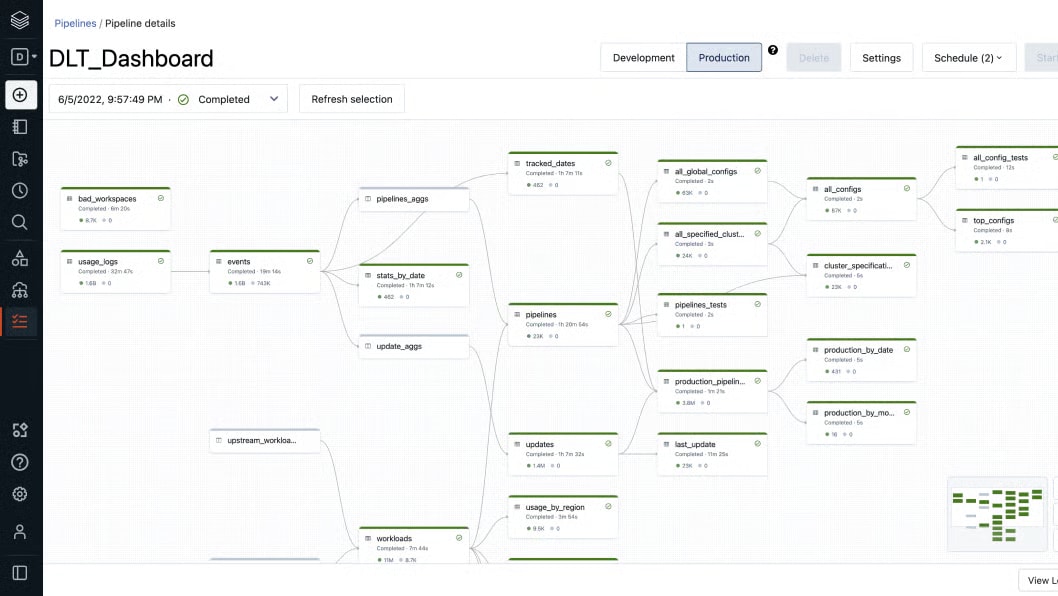This screenshot has height=596, width=1058.
Task: Open the Repos icon in sidebar
Action: [x=20, y=159]
